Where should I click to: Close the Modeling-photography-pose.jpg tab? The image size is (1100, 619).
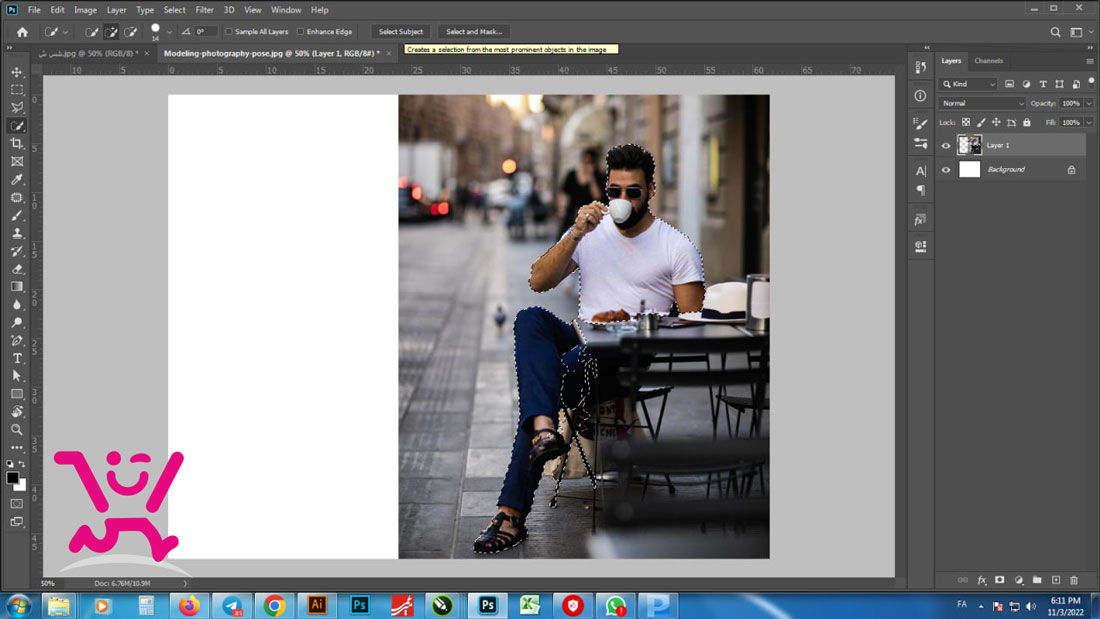tap(389, 53)
